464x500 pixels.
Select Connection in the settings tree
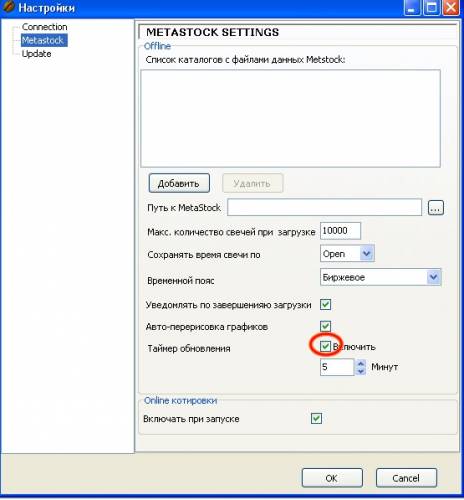[44, 27]
